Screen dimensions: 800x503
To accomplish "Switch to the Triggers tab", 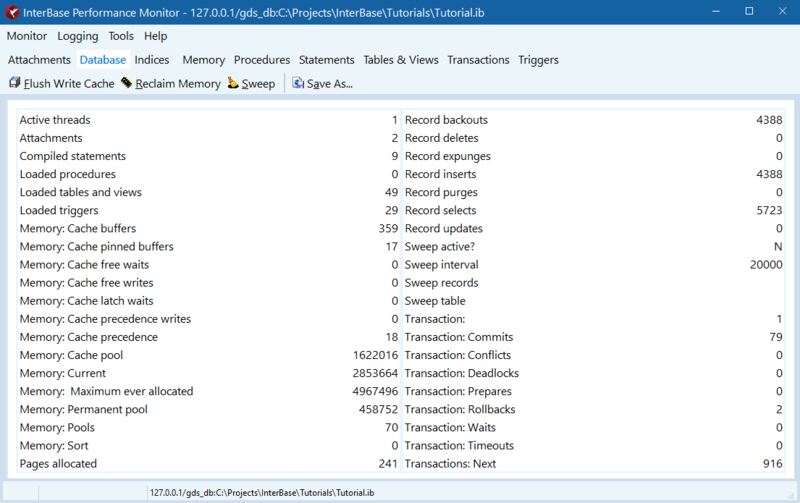I will point(538,60).
